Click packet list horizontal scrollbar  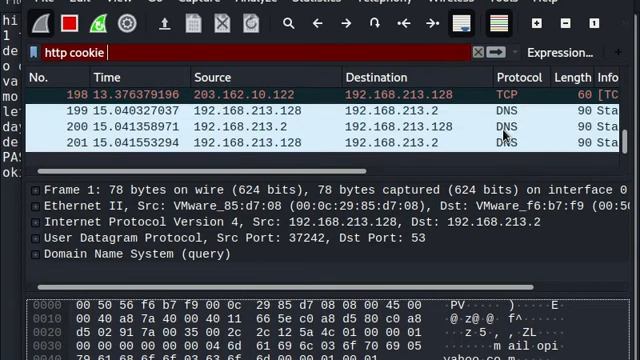[x=202, y=171]
